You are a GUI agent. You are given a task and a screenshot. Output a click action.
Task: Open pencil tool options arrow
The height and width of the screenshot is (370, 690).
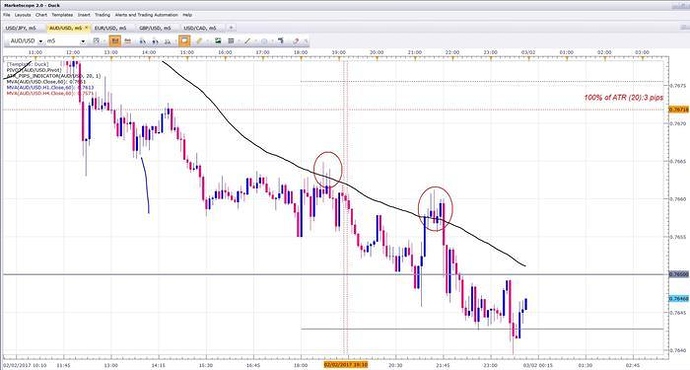[x=207, y=41]
